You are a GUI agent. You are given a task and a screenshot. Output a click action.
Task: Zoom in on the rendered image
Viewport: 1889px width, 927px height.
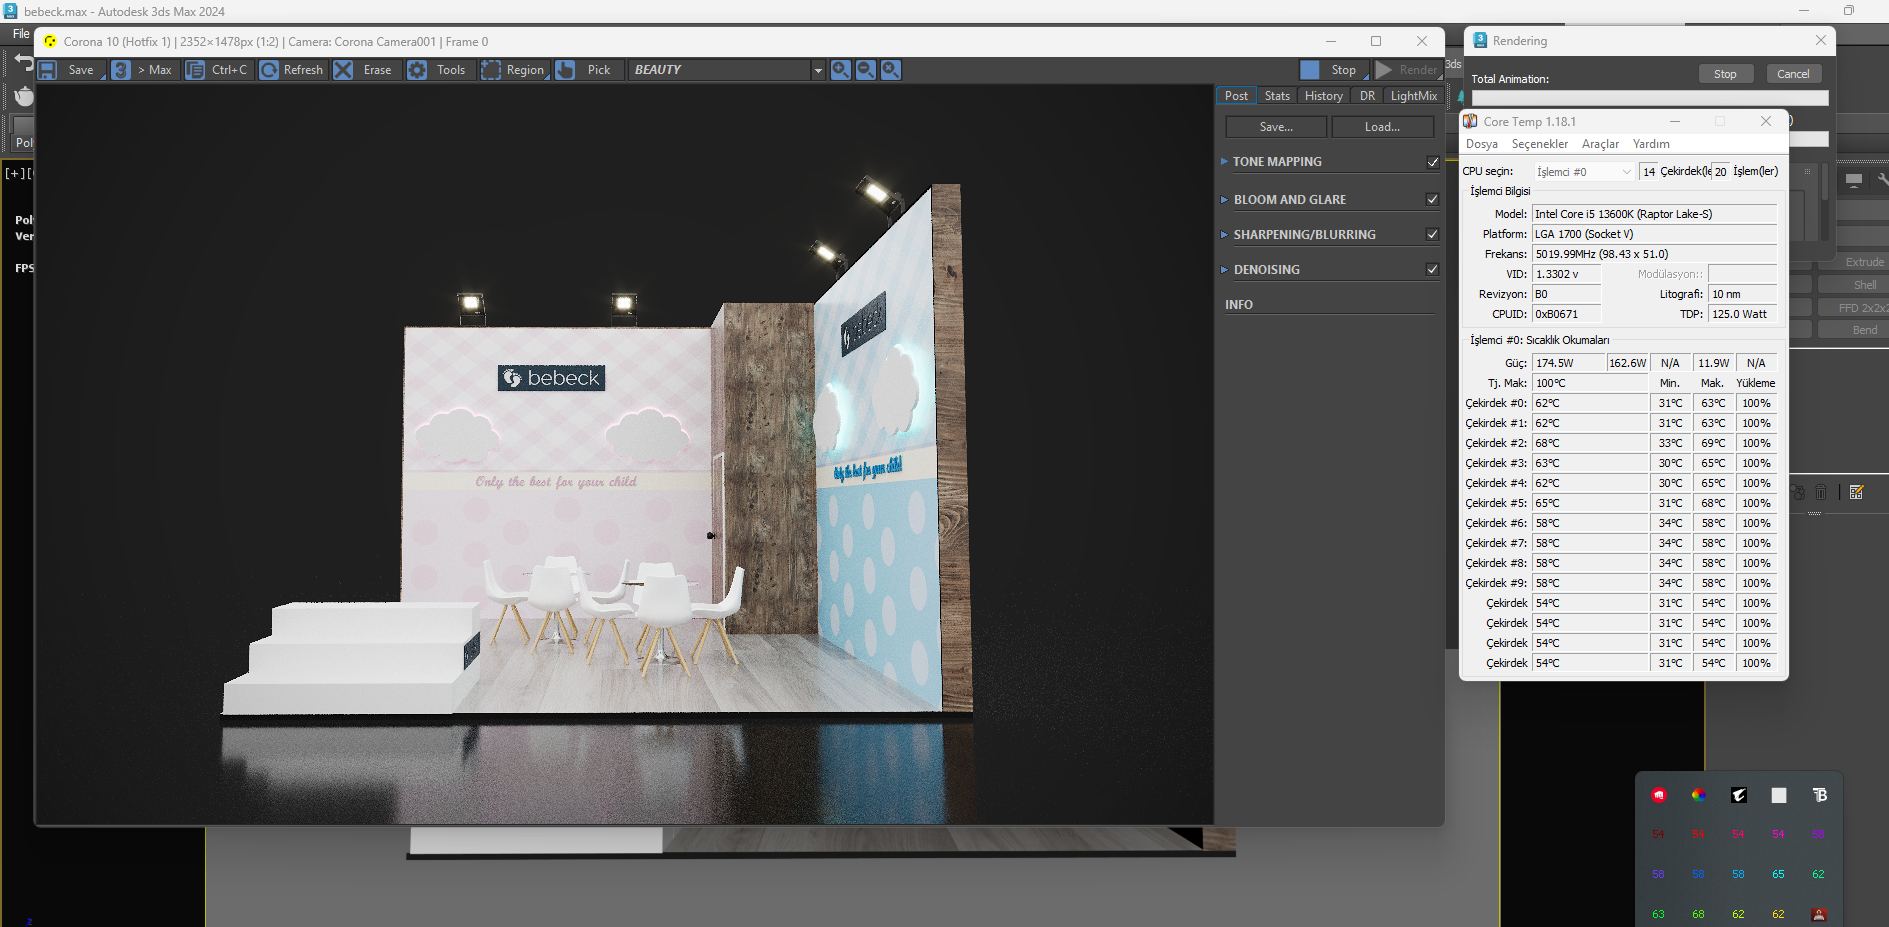tap(841, 70)
